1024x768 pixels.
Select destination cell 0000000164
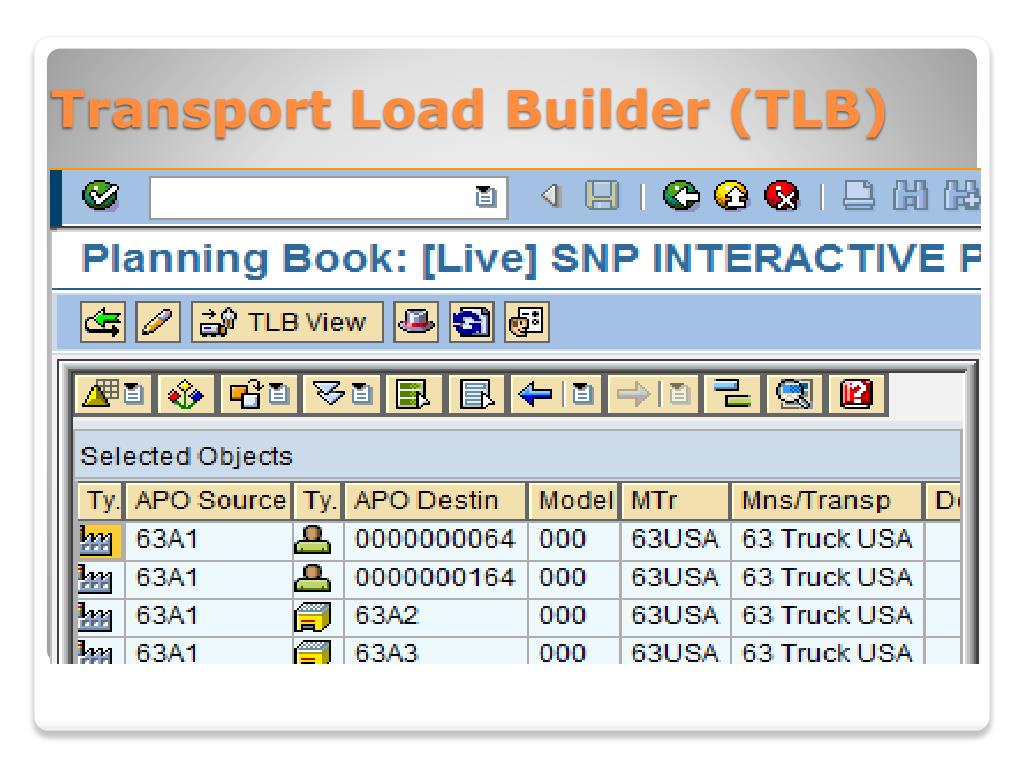(x=436, y=578)
